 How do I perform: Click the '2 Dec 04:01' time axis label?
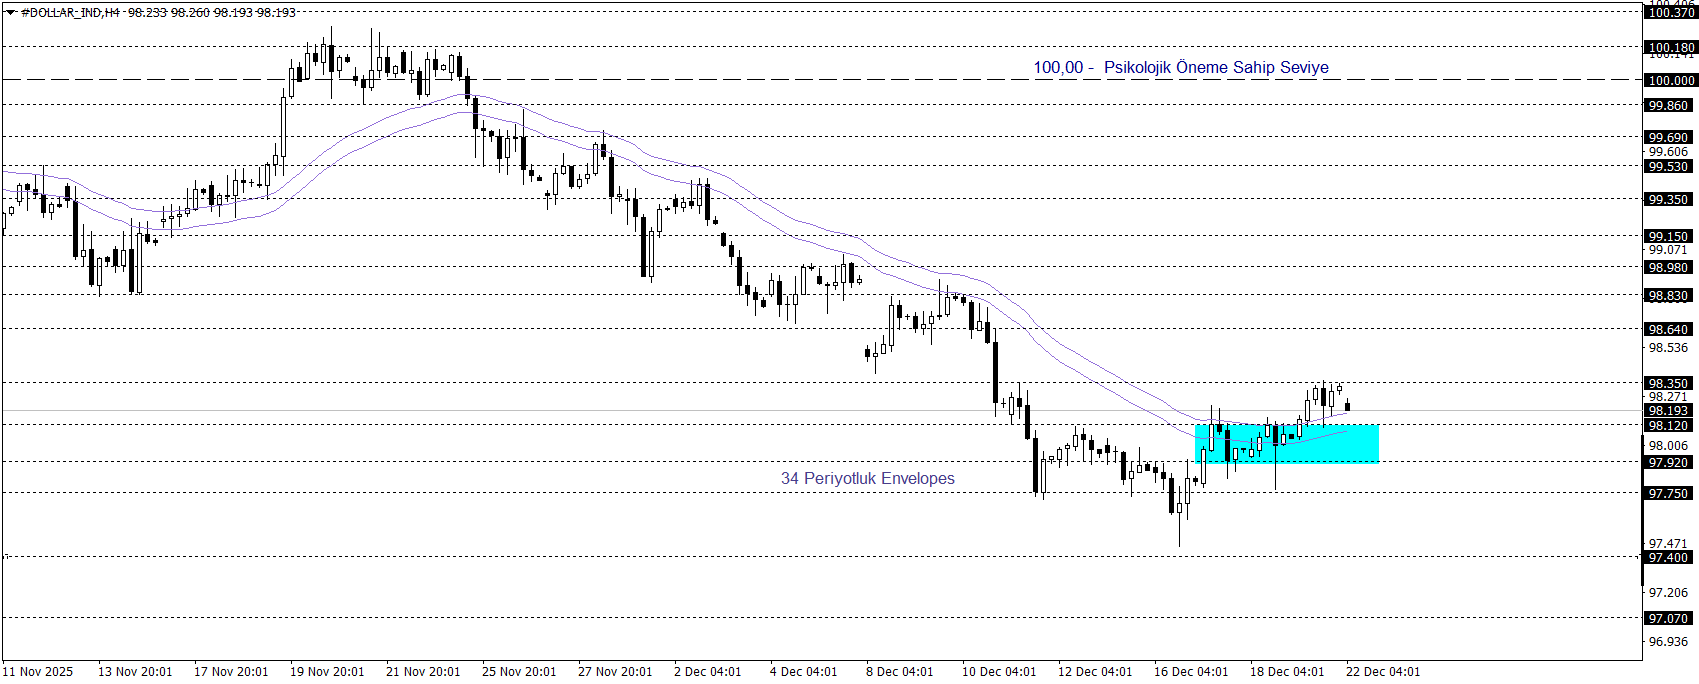(x=708, y=672)
